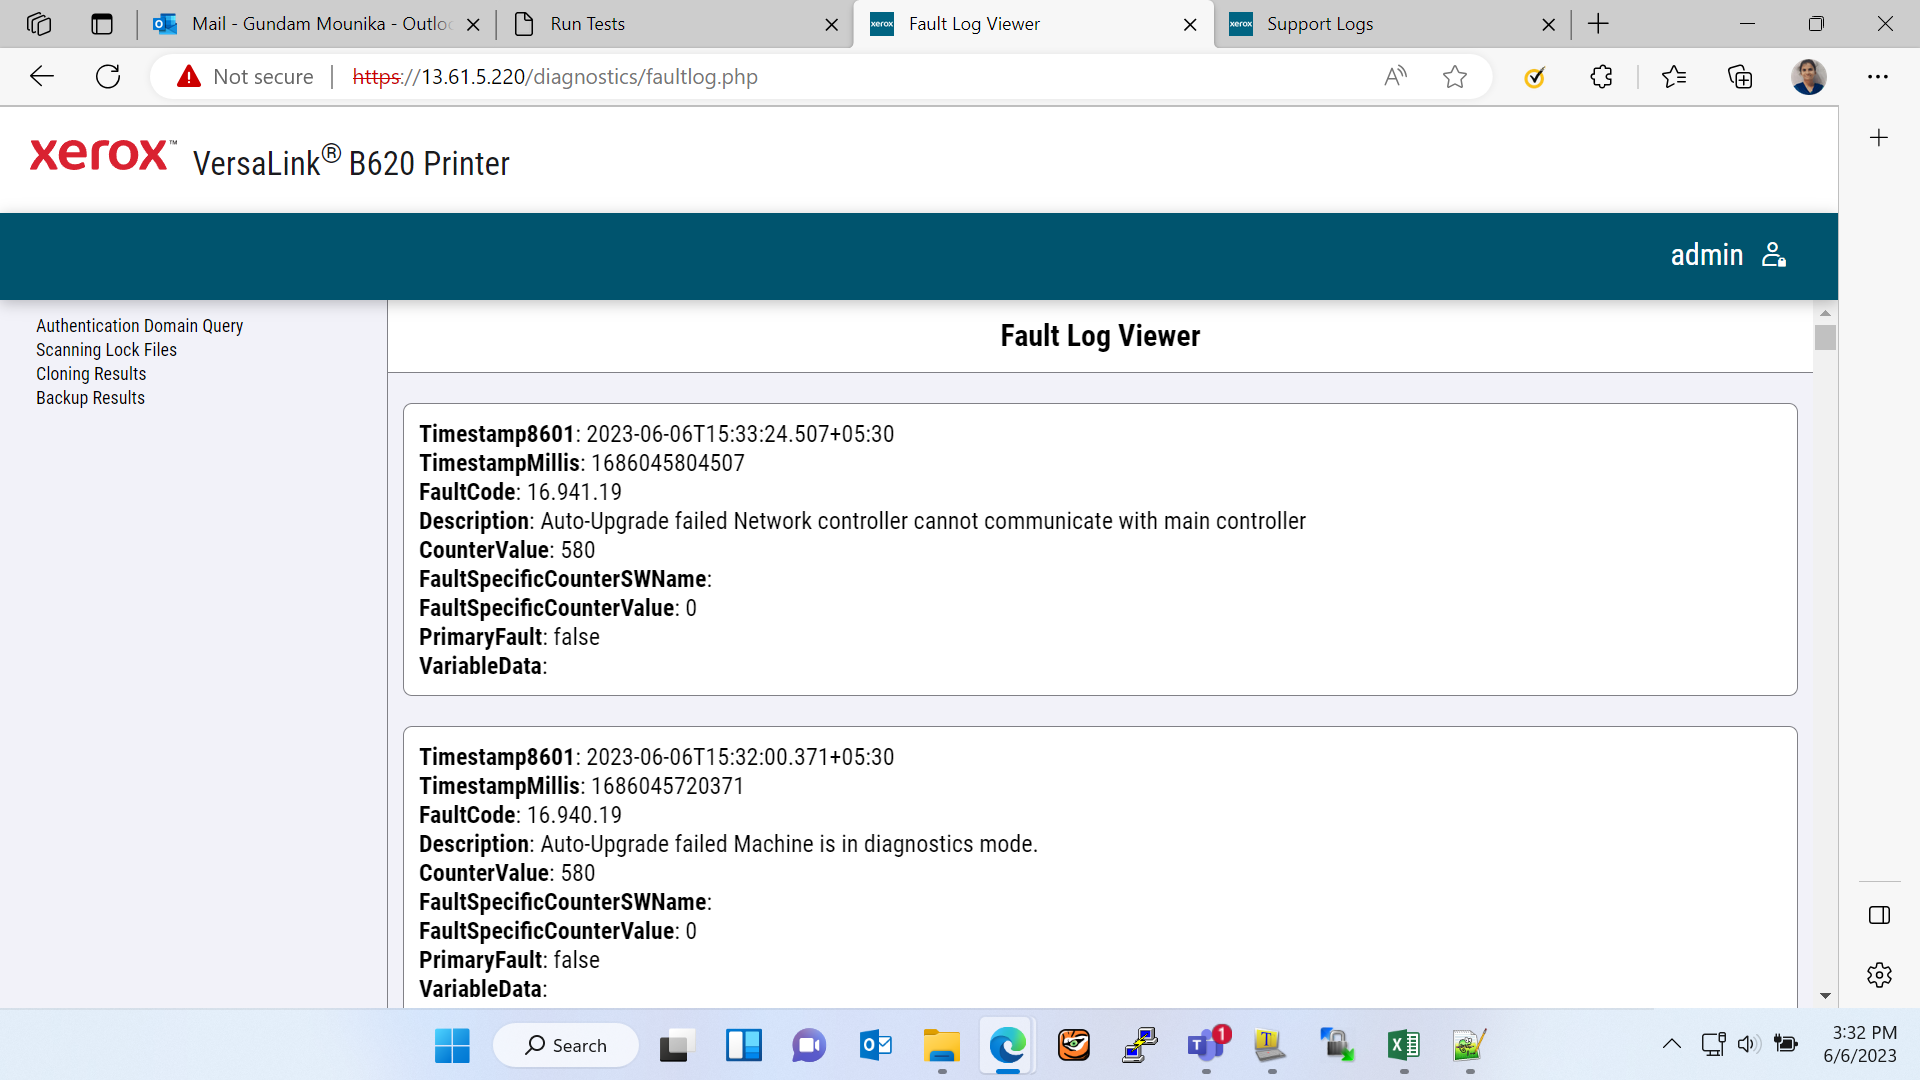Open Scanning Lock Files link

coord(106,350)
